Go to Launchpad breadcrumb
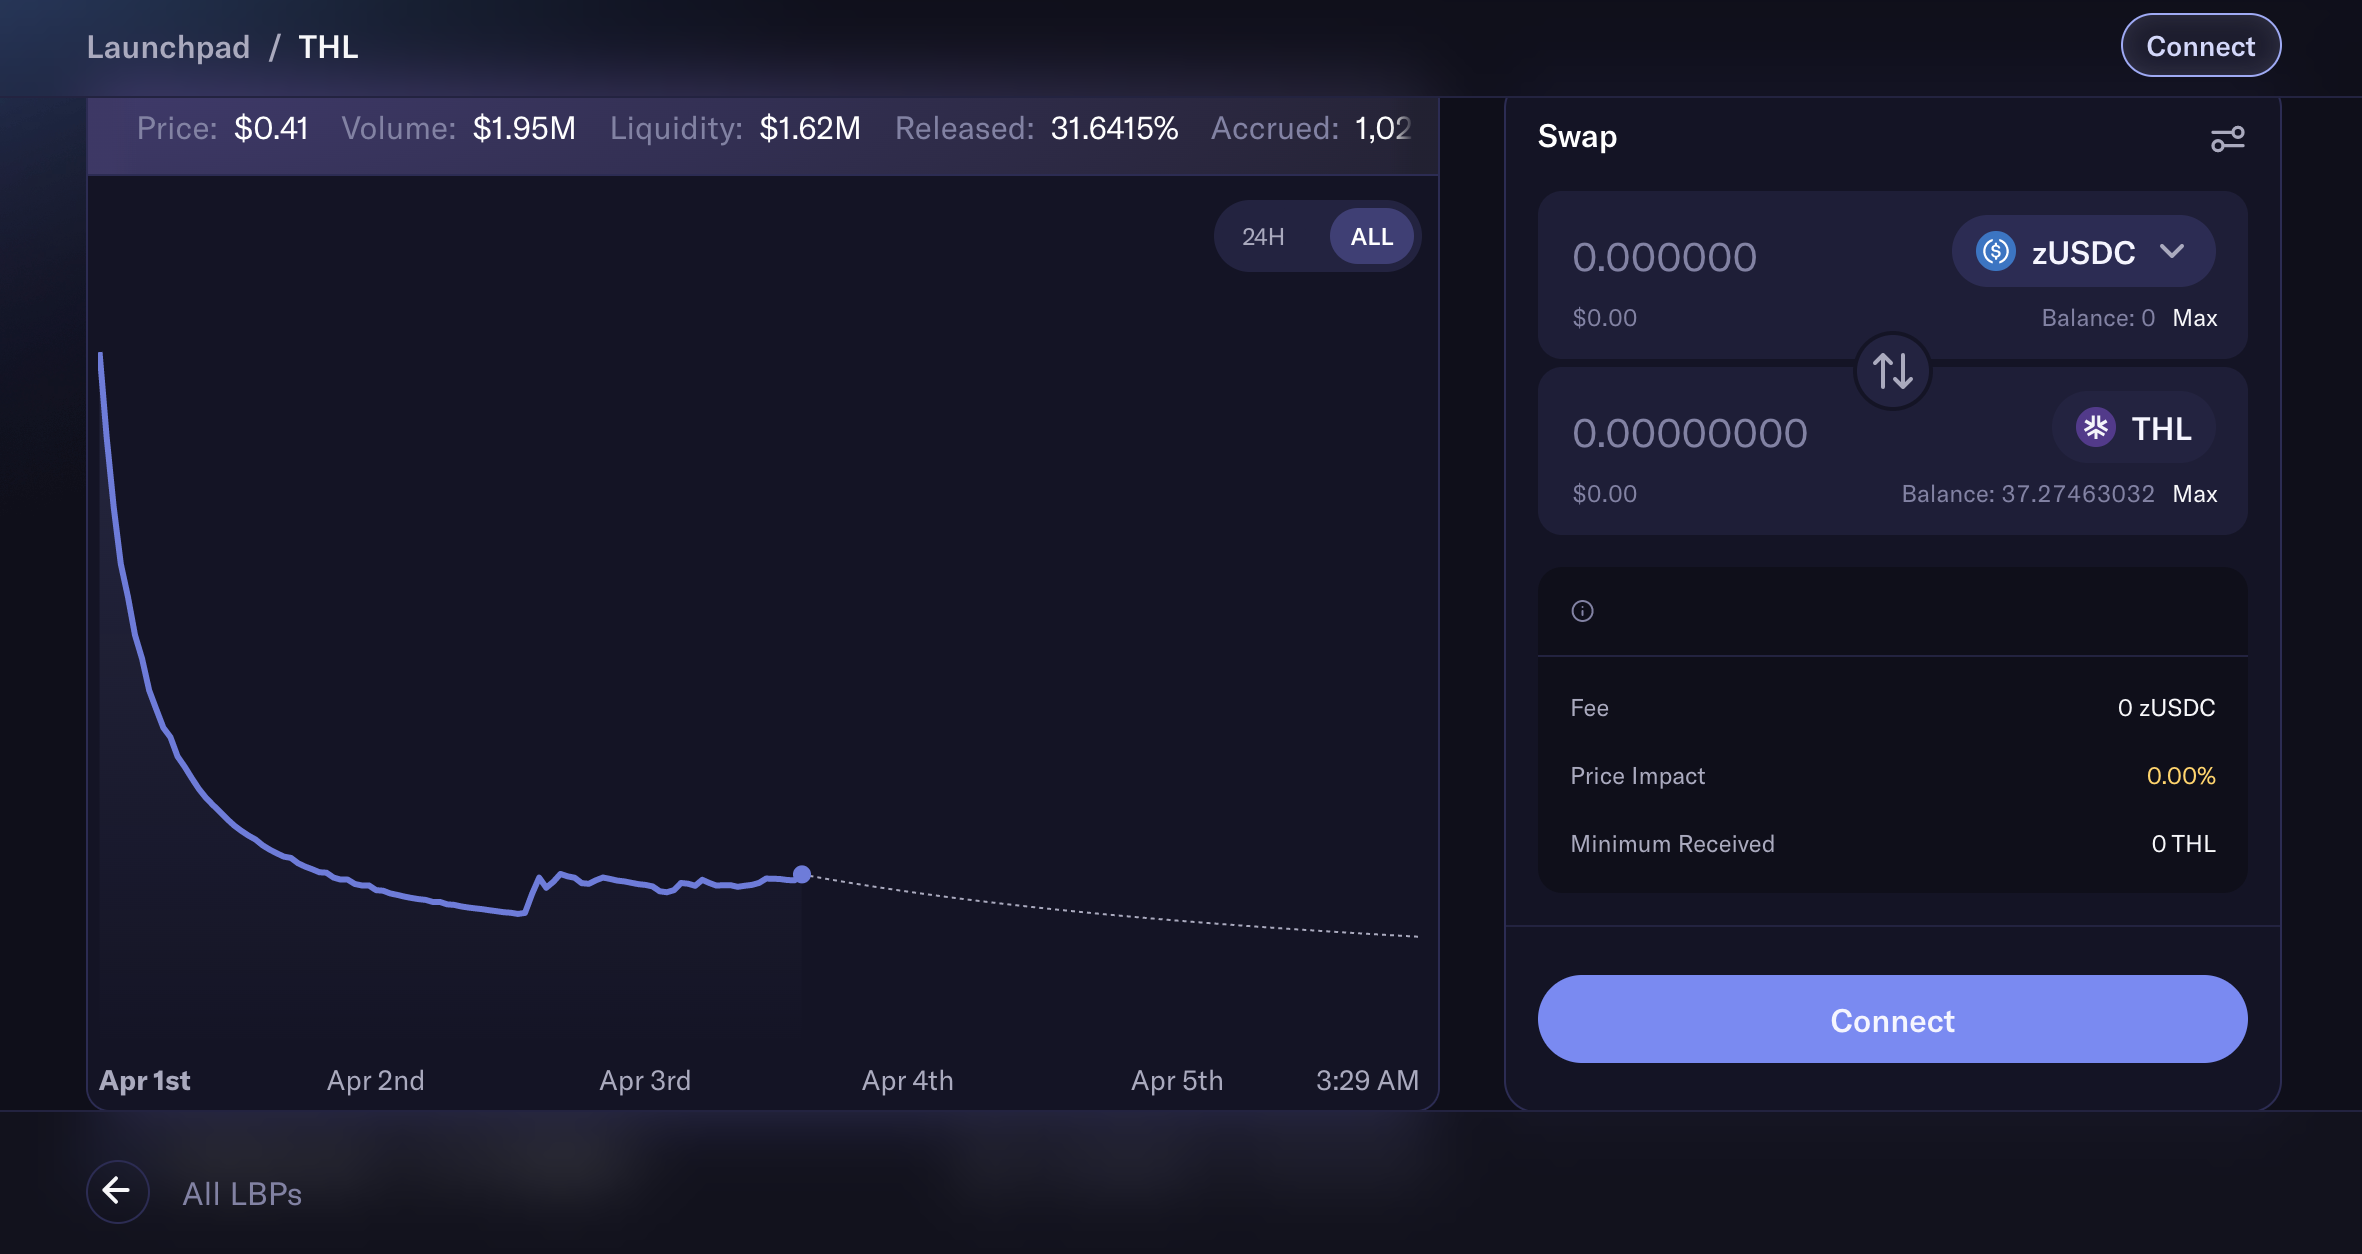Image resolution: width=2362 pixels, height=1254 pixels. click(168, 47)
